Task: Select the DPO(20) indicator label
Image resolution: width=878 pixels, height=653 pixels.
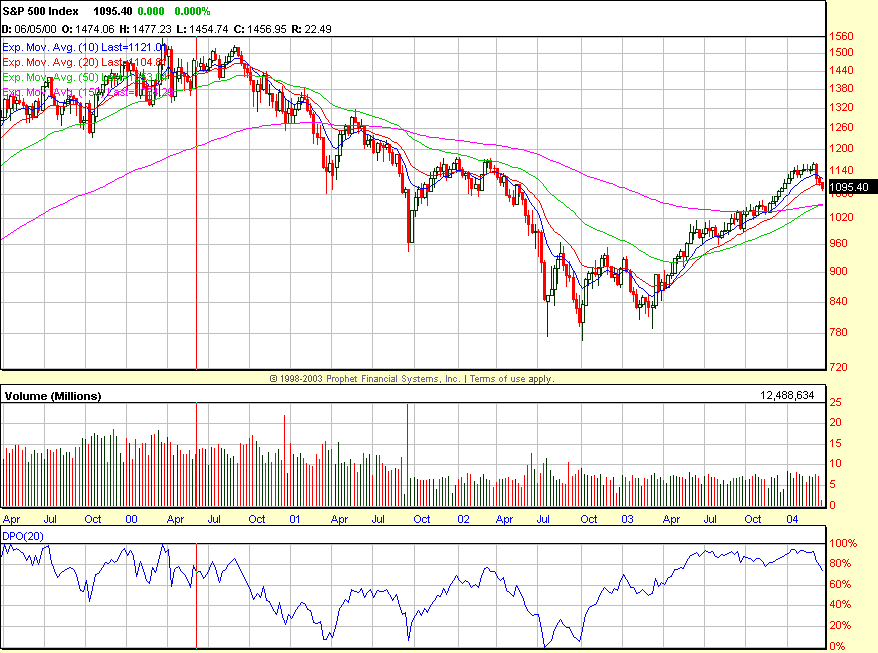Action: coord(24,538)
